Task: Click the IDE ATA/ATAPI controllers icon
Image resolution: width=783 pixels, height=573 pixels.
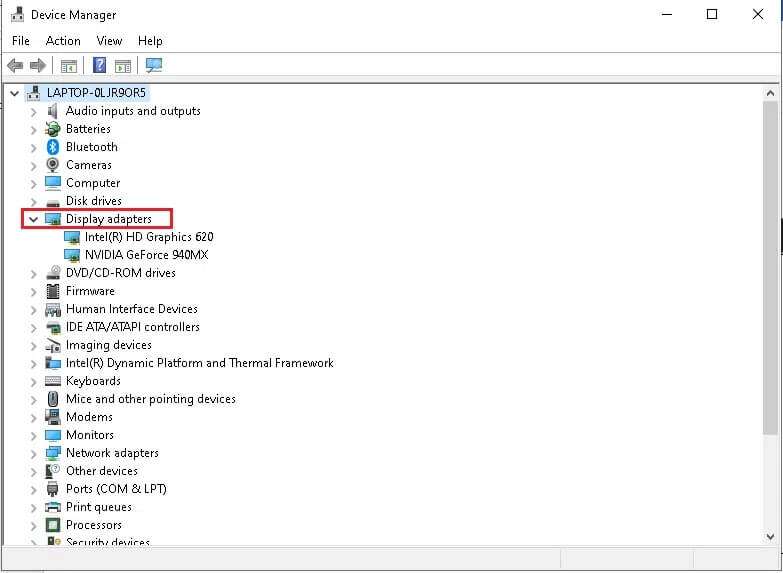Action: (53, 328)
